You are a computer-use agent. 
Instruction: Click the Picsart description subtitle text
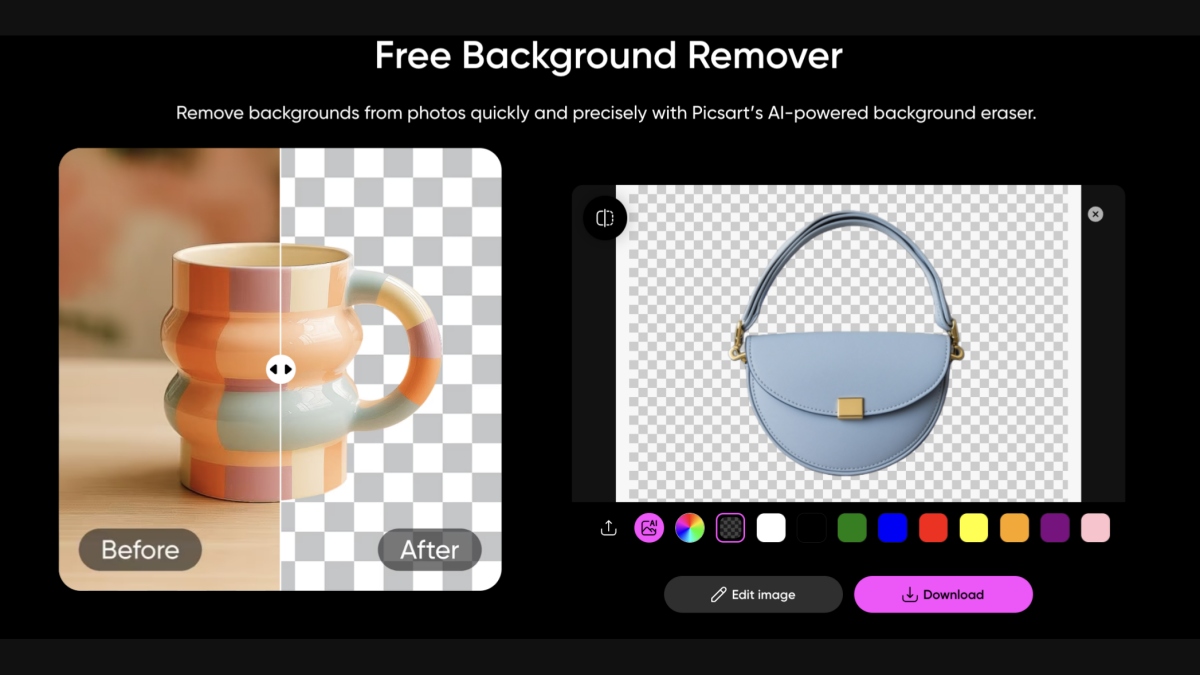coord(606,113)
